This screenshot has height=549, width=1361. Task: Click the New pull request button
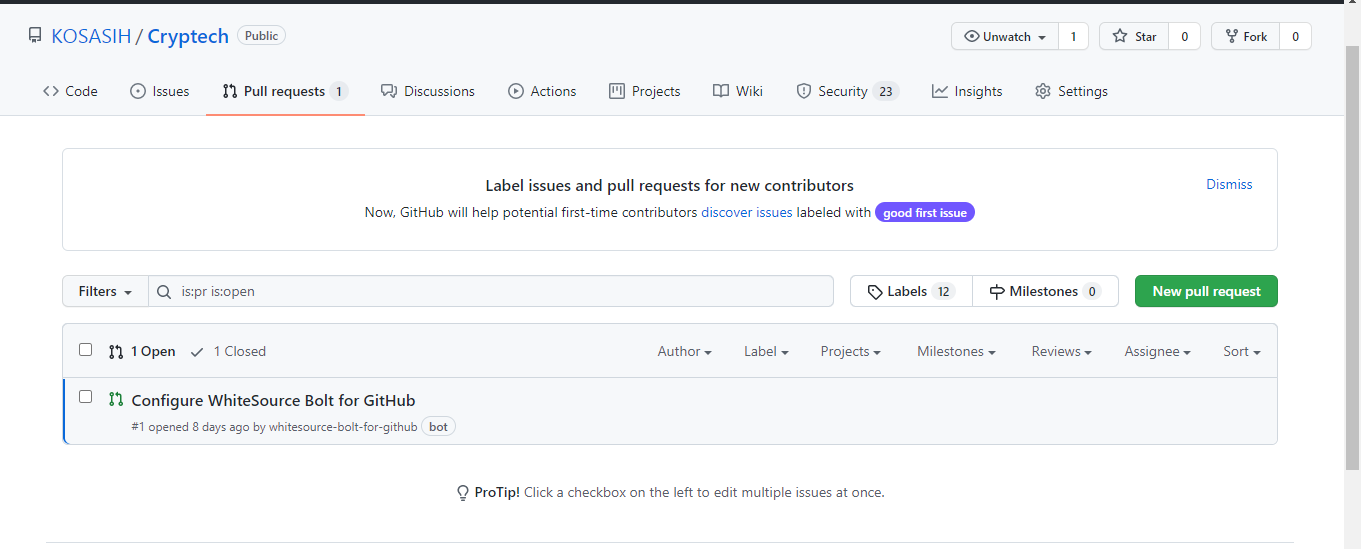tap(1206, 291)
